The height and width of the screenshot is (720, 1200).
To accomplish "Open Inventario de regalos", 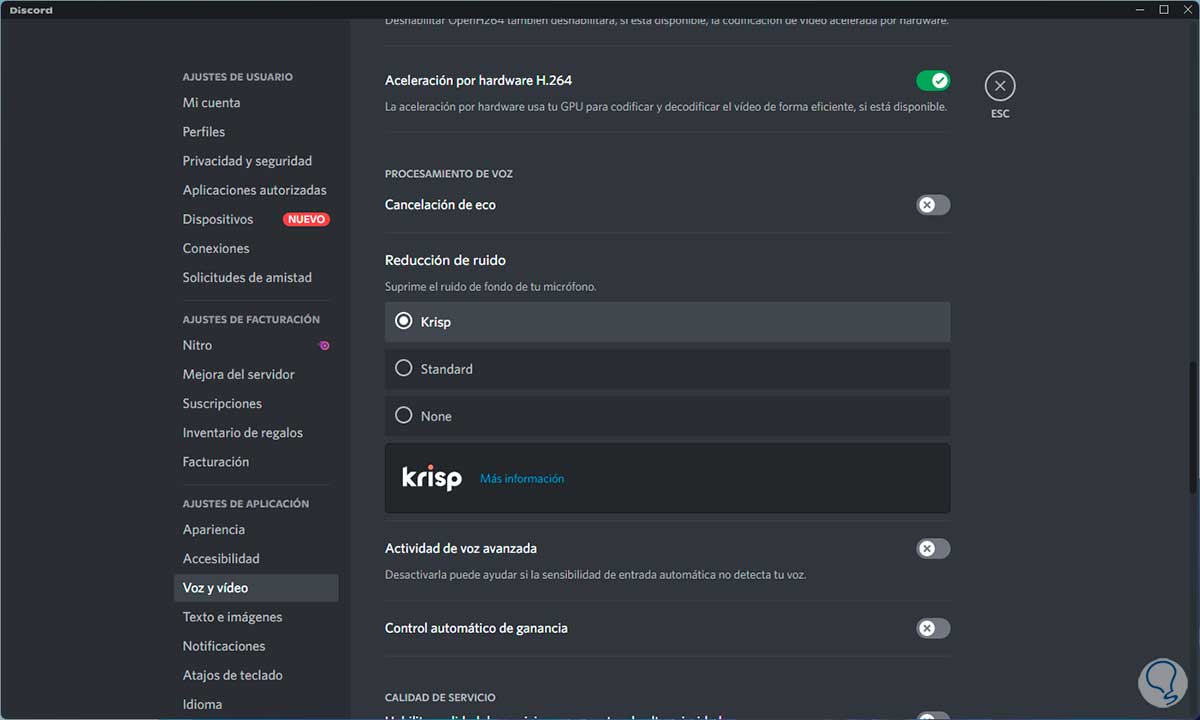I will coord(242,433).
